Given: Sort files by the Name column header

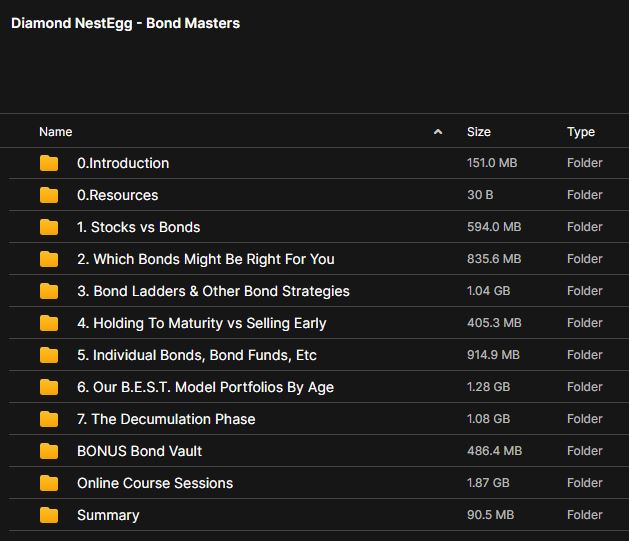Looking at the screenshot, I should point(56,132).
